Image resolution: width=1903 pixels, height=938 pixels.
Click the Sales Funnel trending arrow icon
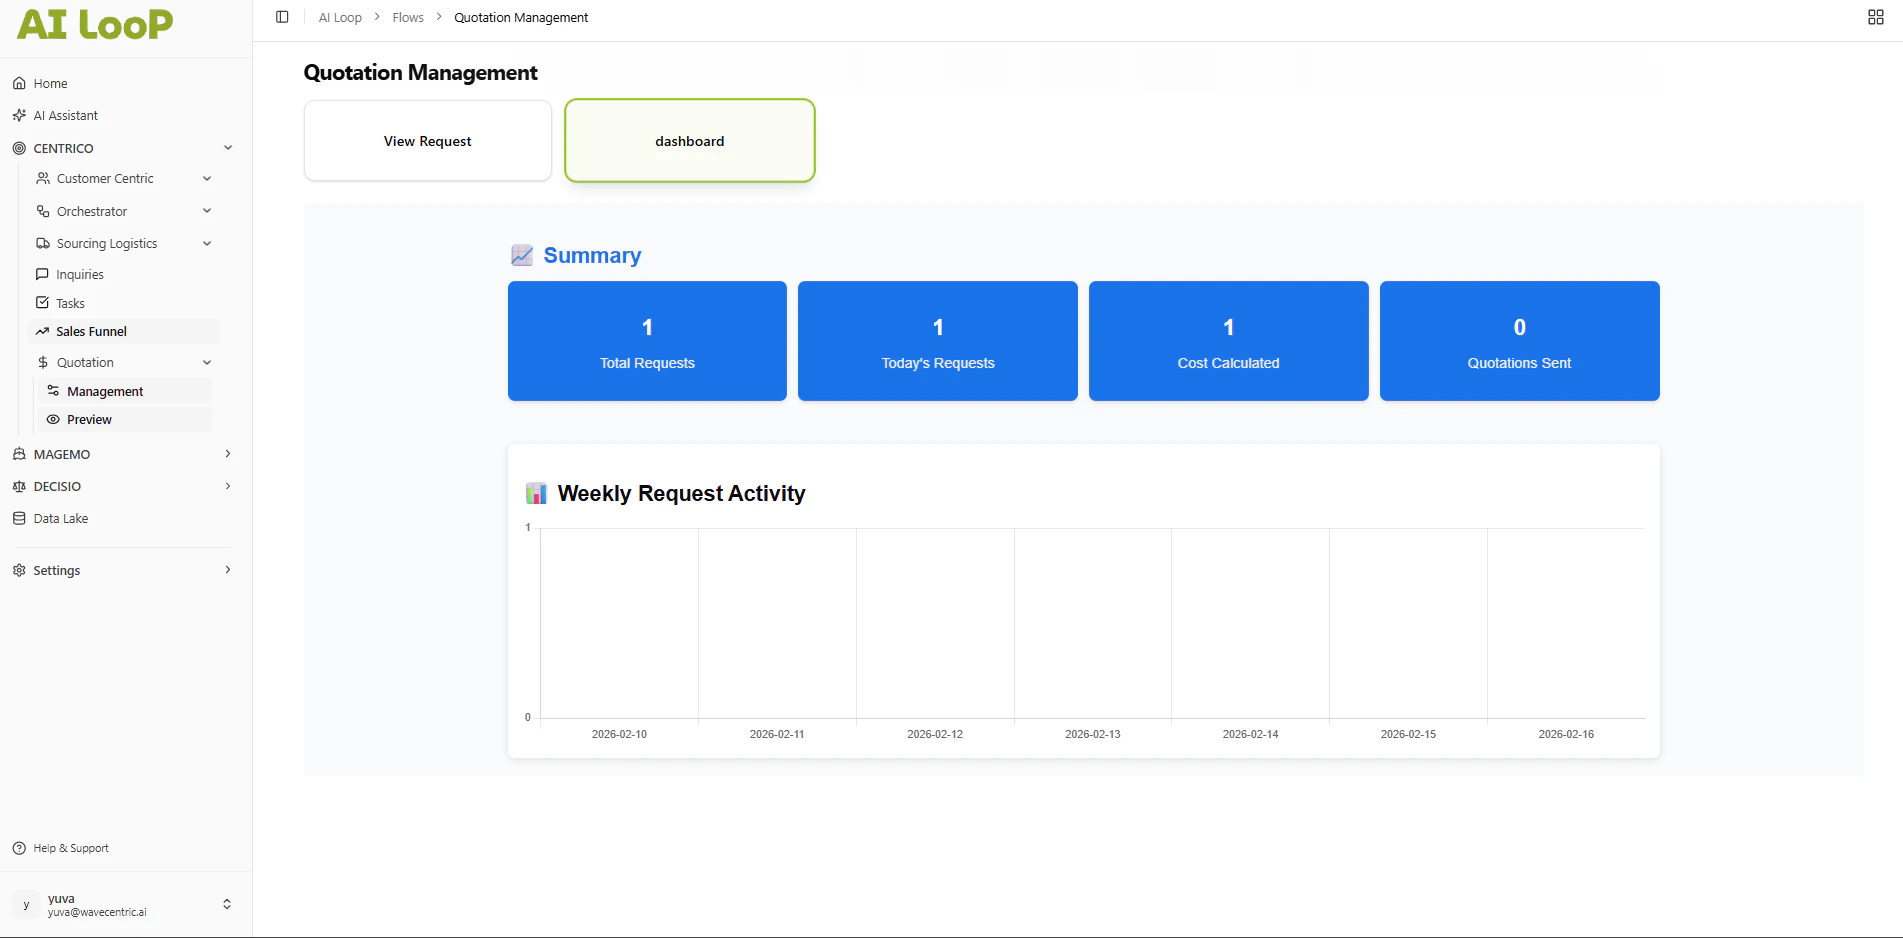[43, 331]
